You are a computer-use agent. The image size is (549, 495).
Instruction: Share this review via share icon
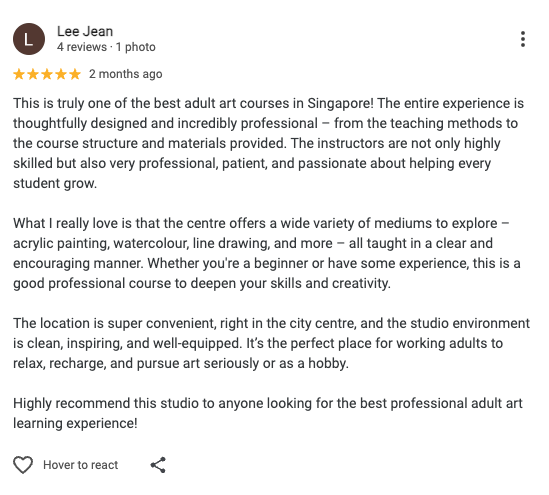[x=158, y=465]
